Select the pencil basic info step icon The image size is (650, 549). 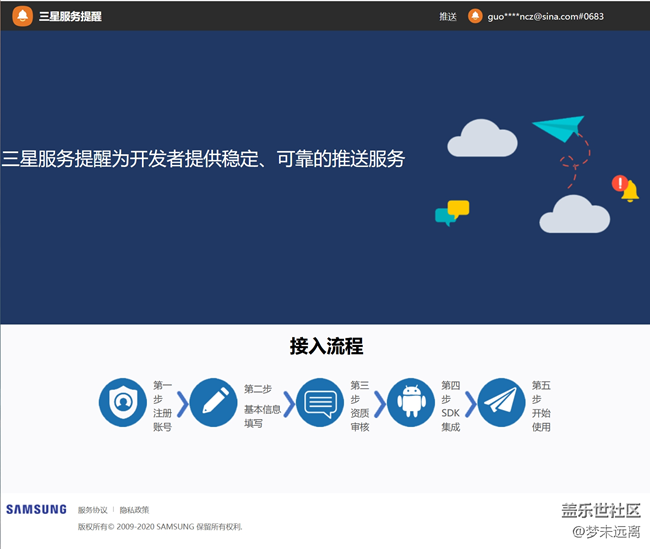click(x=213, y=403)
